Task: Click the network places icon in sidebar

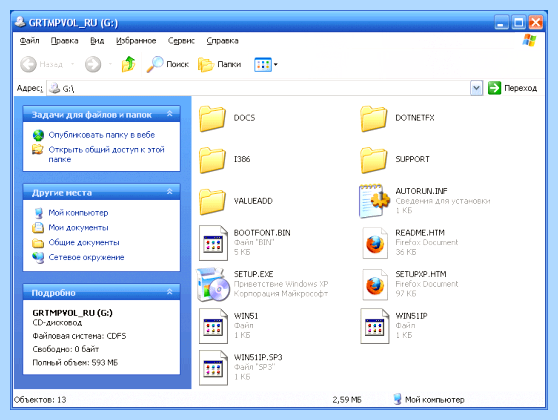Action: [38, 257]
